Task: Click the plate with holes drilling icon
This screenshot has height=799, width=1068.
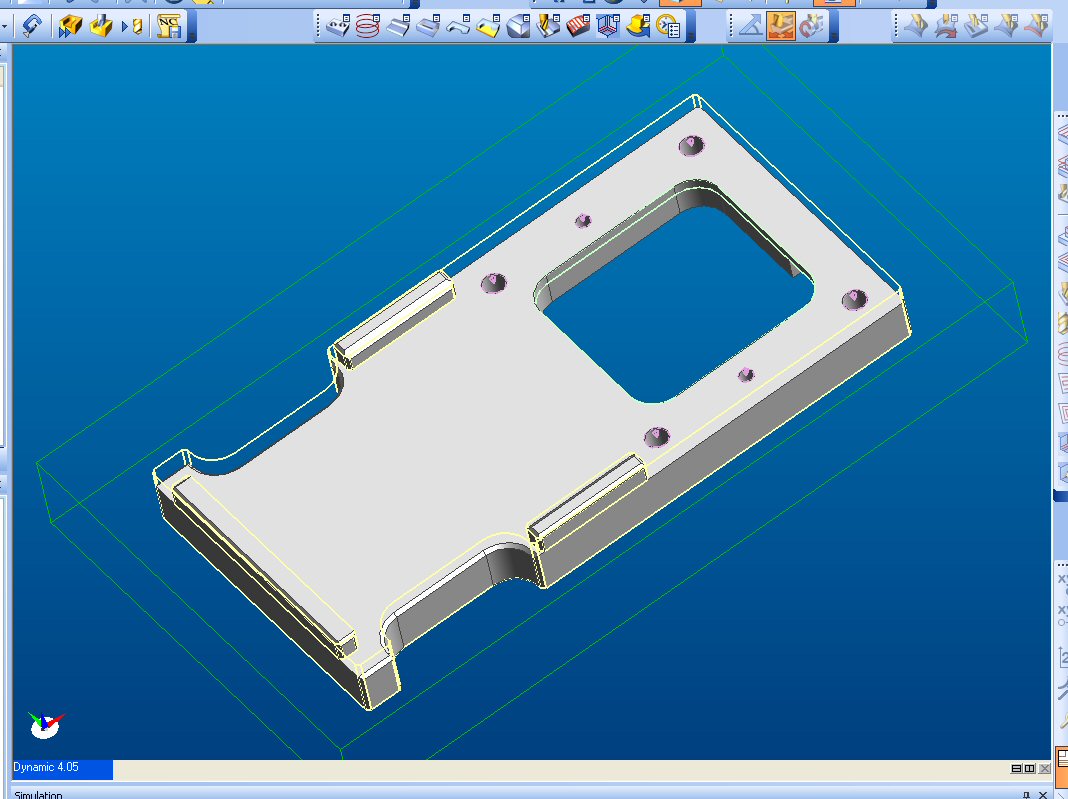Action: pyautogui.click(x=337, y=27)
